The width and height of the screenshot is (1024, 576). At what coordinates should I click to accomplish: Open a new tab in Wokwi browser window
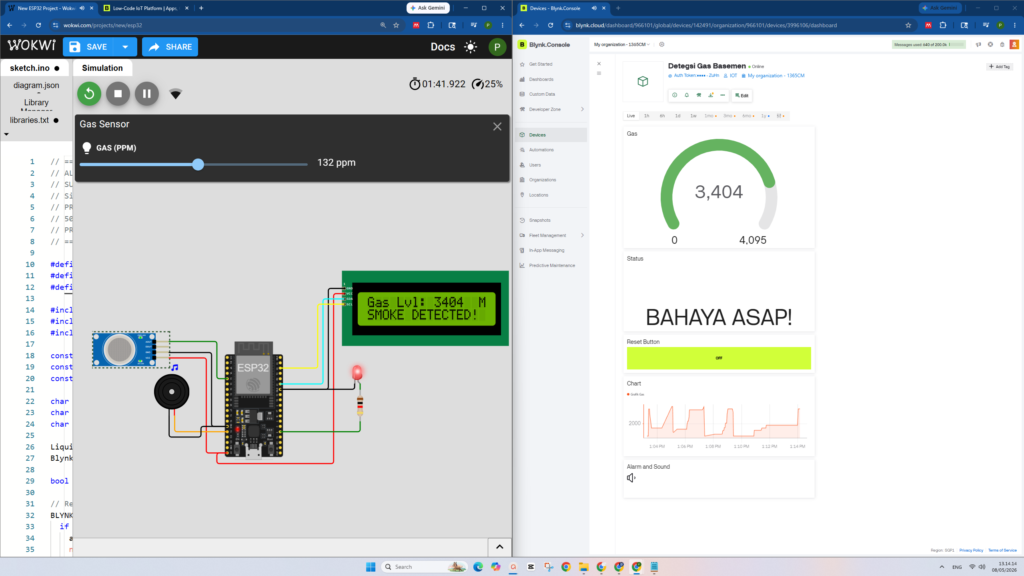coord(201,8)
